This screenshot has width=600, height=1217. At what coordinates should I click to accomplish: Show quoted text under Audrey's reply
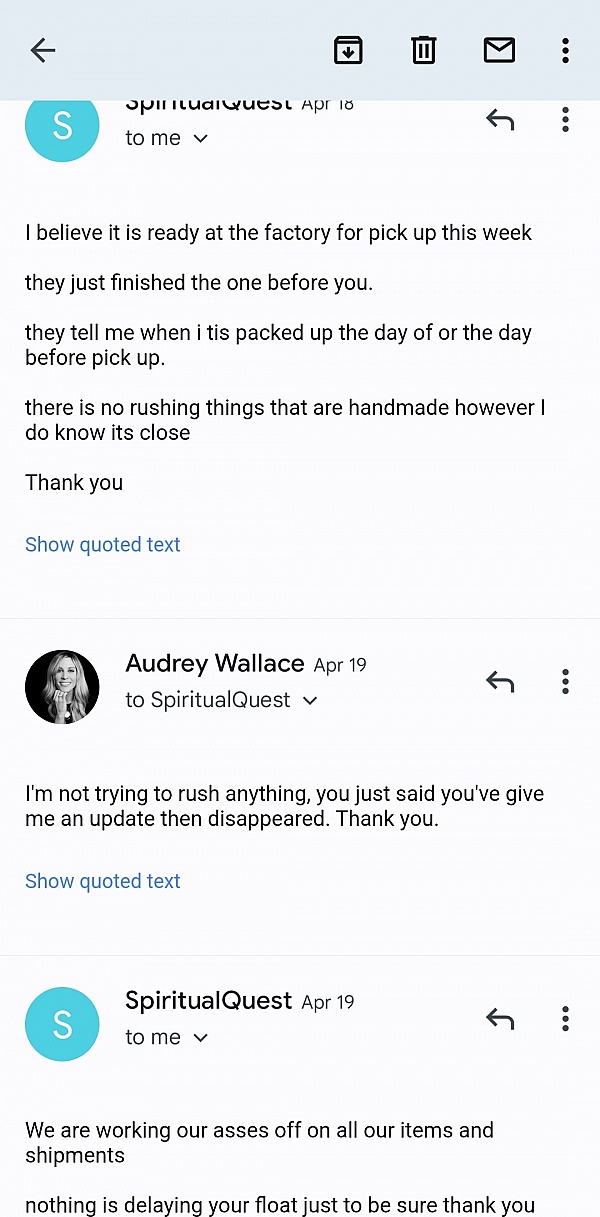pyautogui.click(x=103, y=881)
